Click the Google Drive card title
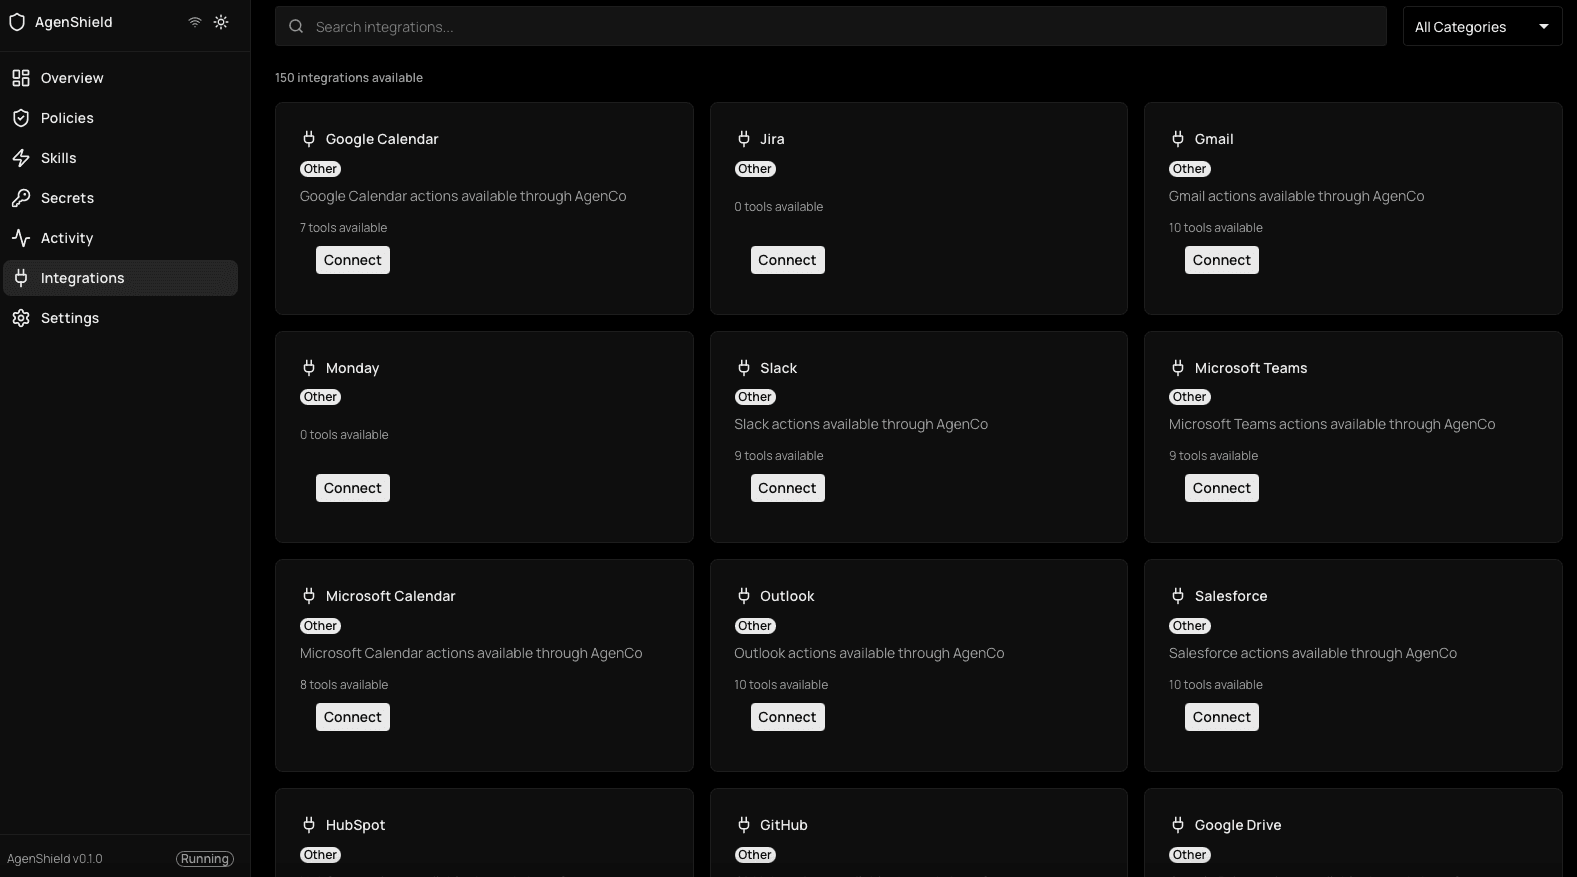The image size is (1577, 877). click(1238, 825)
